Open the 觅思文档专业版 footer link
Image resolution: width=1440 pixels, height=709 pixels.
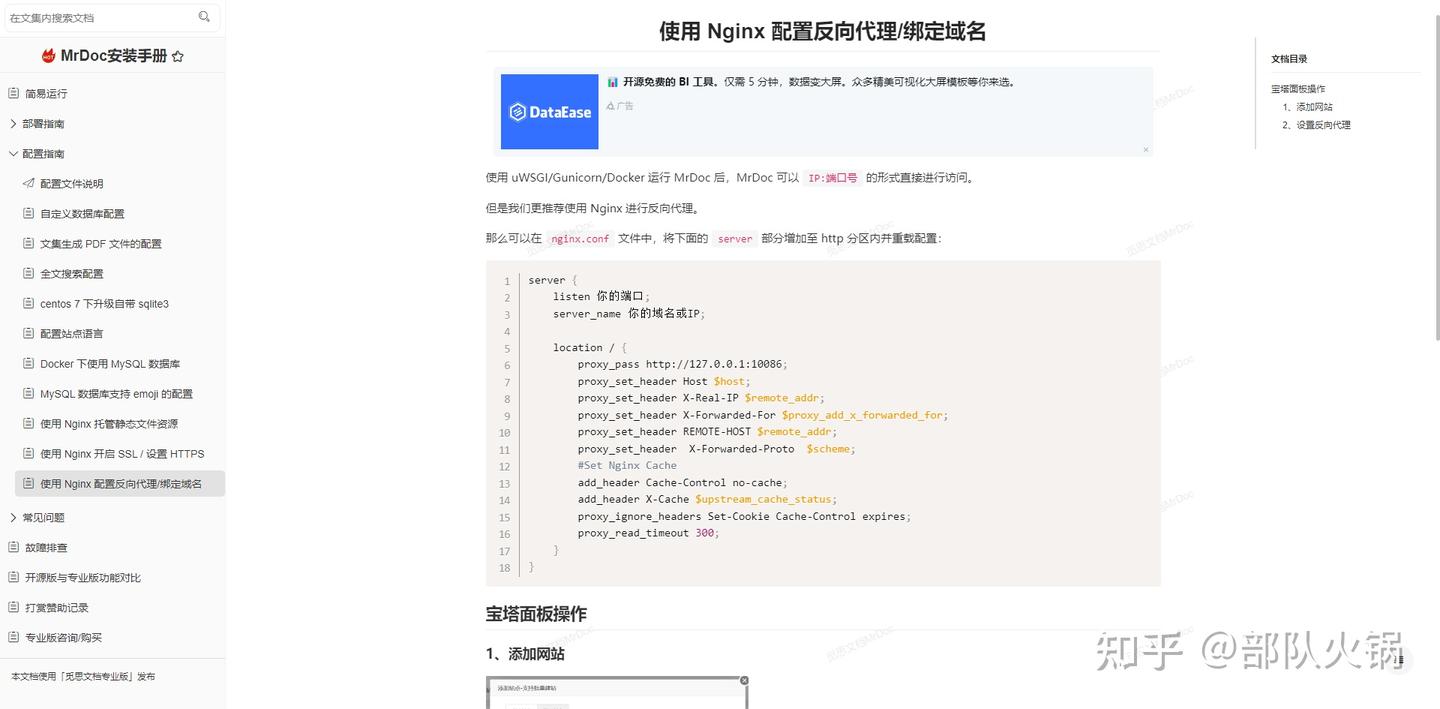97,677
